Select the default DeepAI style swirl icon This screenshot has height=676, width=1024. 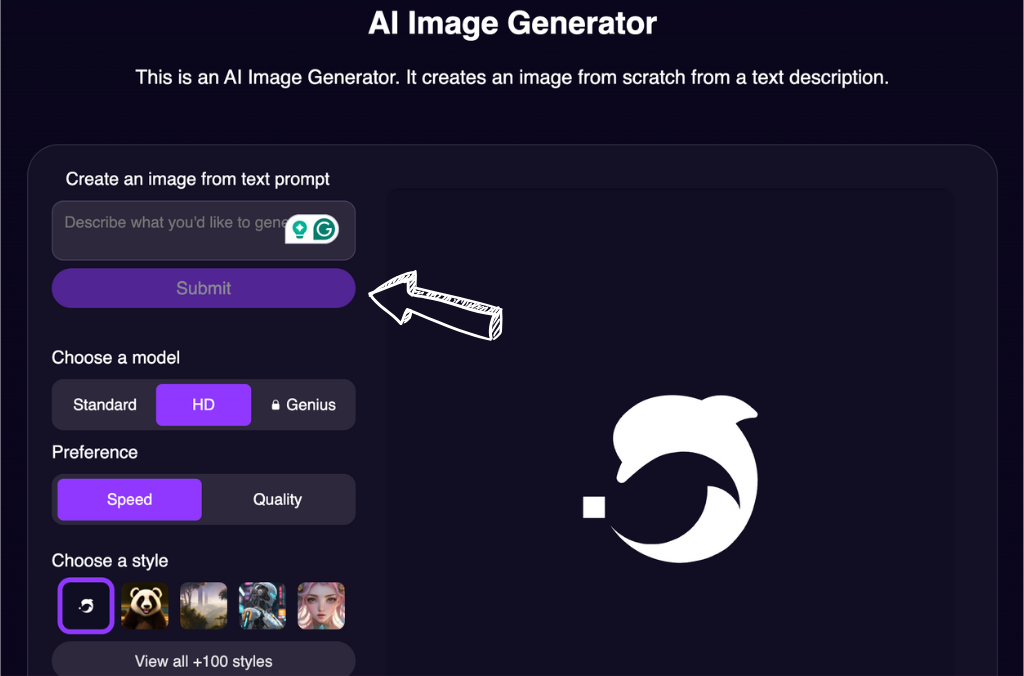pos(85,606)
